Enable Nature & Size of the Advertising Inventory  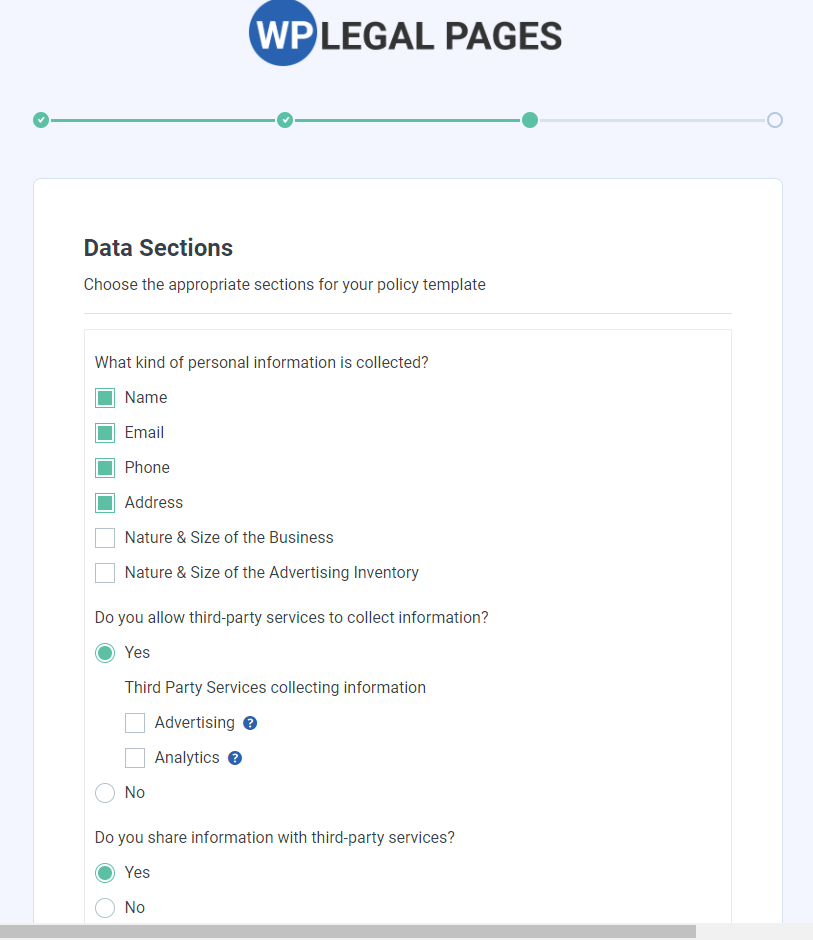pos(104,572)
